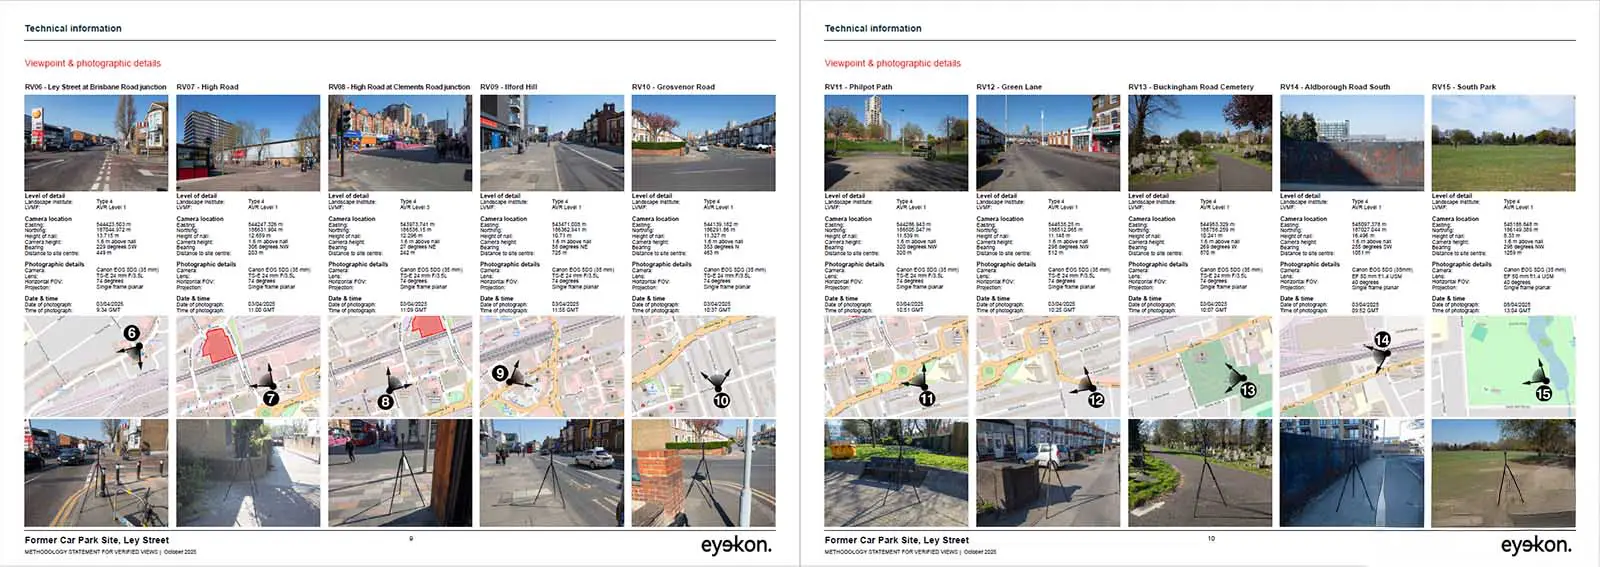Select viewpoint marker 9 on Ilford Hill map
The width and height of the screenshot is (1600, 567).
500,373
